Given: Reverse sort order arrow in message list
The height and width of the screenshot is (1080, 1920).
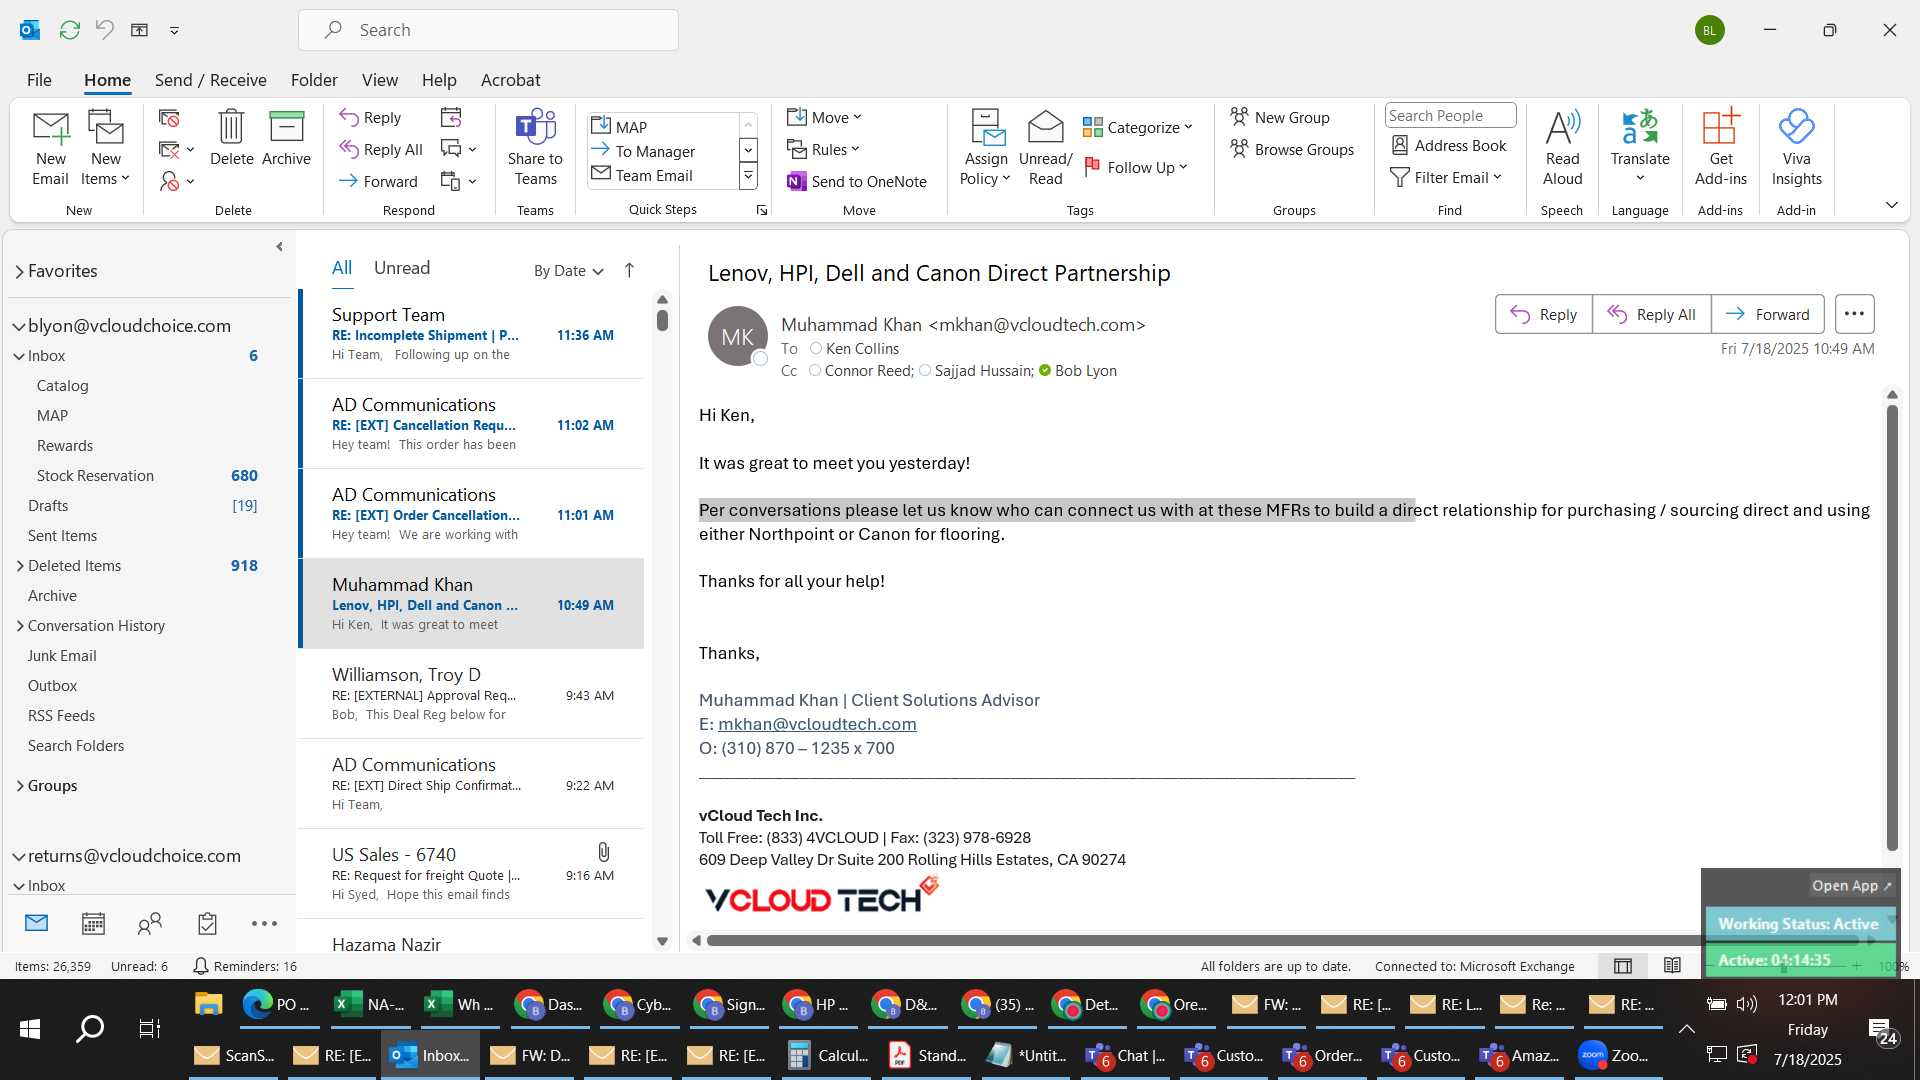Looking at the screenshot, I should click(x=629, y=270).
